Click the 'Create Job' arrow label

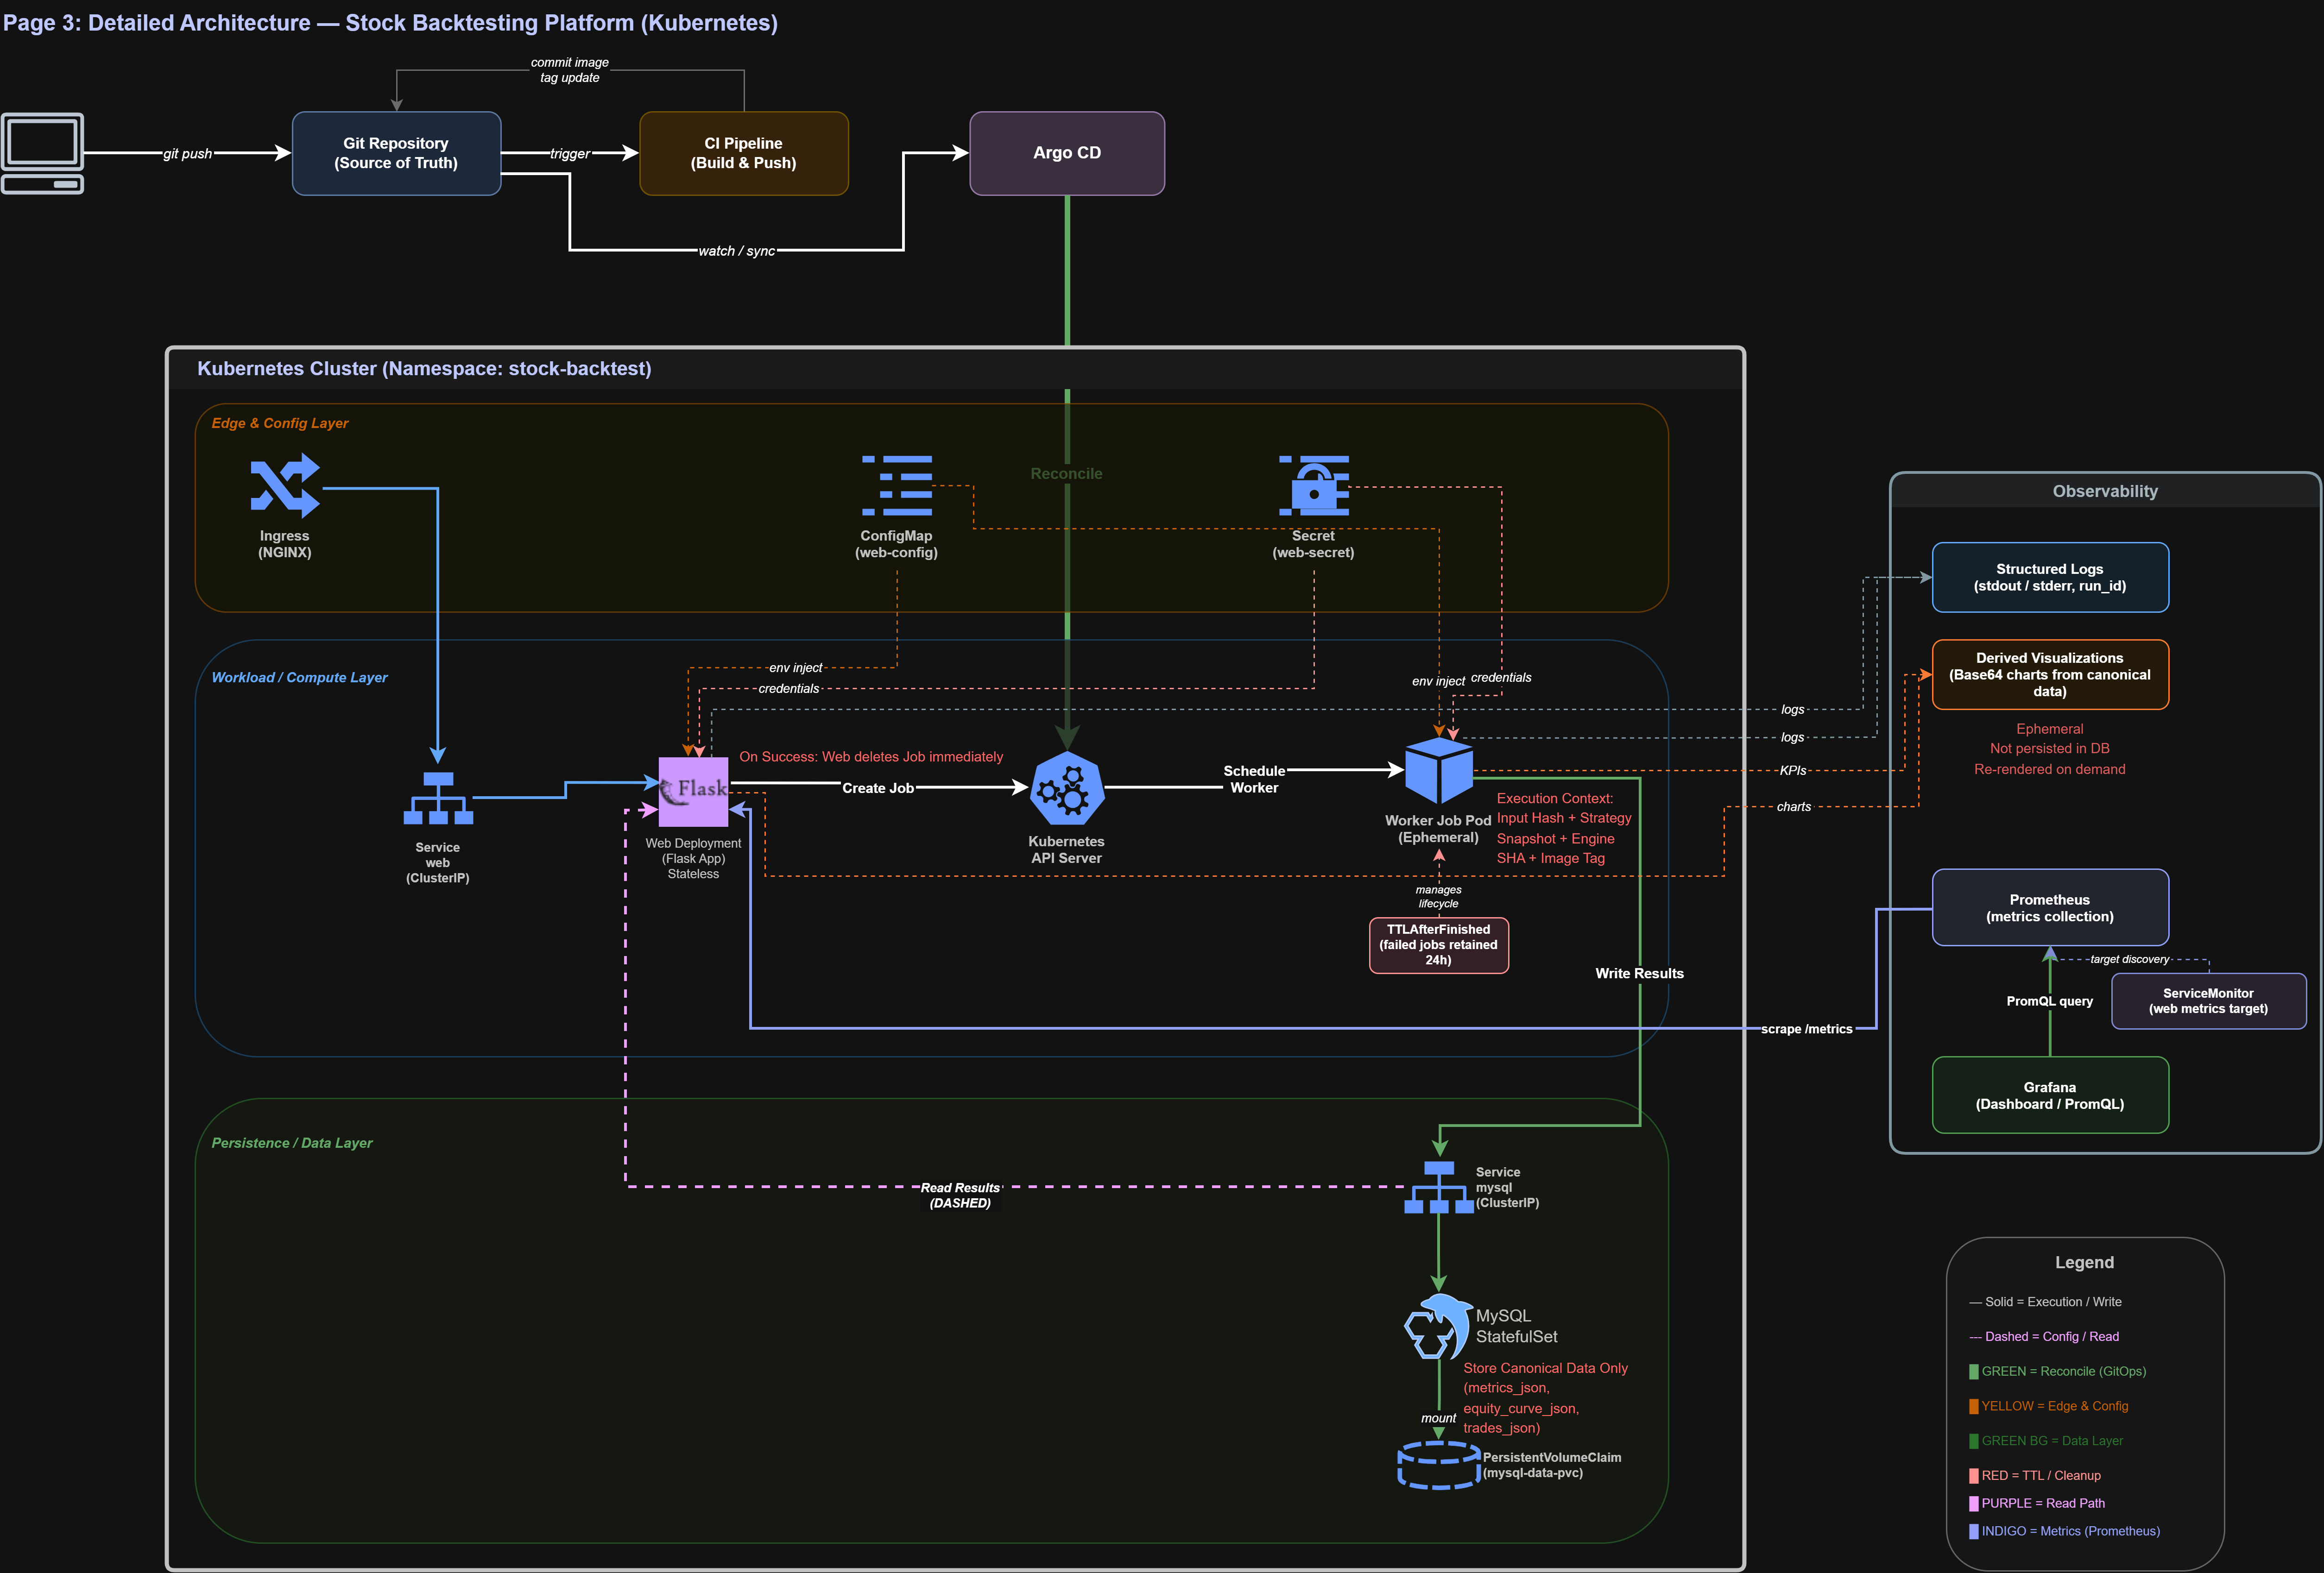(x=878, y=788)
